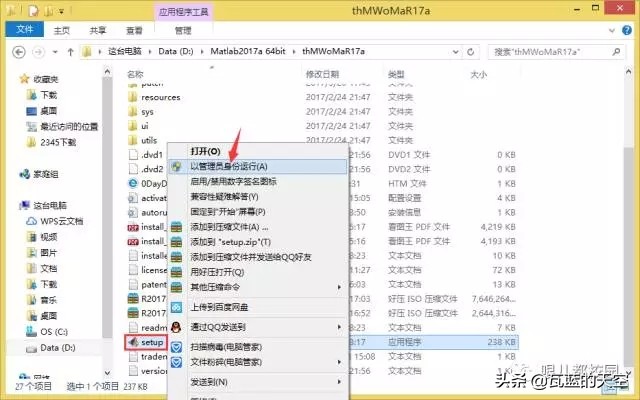Select the sys folder icon
Screen dimensions: 640x400
click(x=132, y=111)
